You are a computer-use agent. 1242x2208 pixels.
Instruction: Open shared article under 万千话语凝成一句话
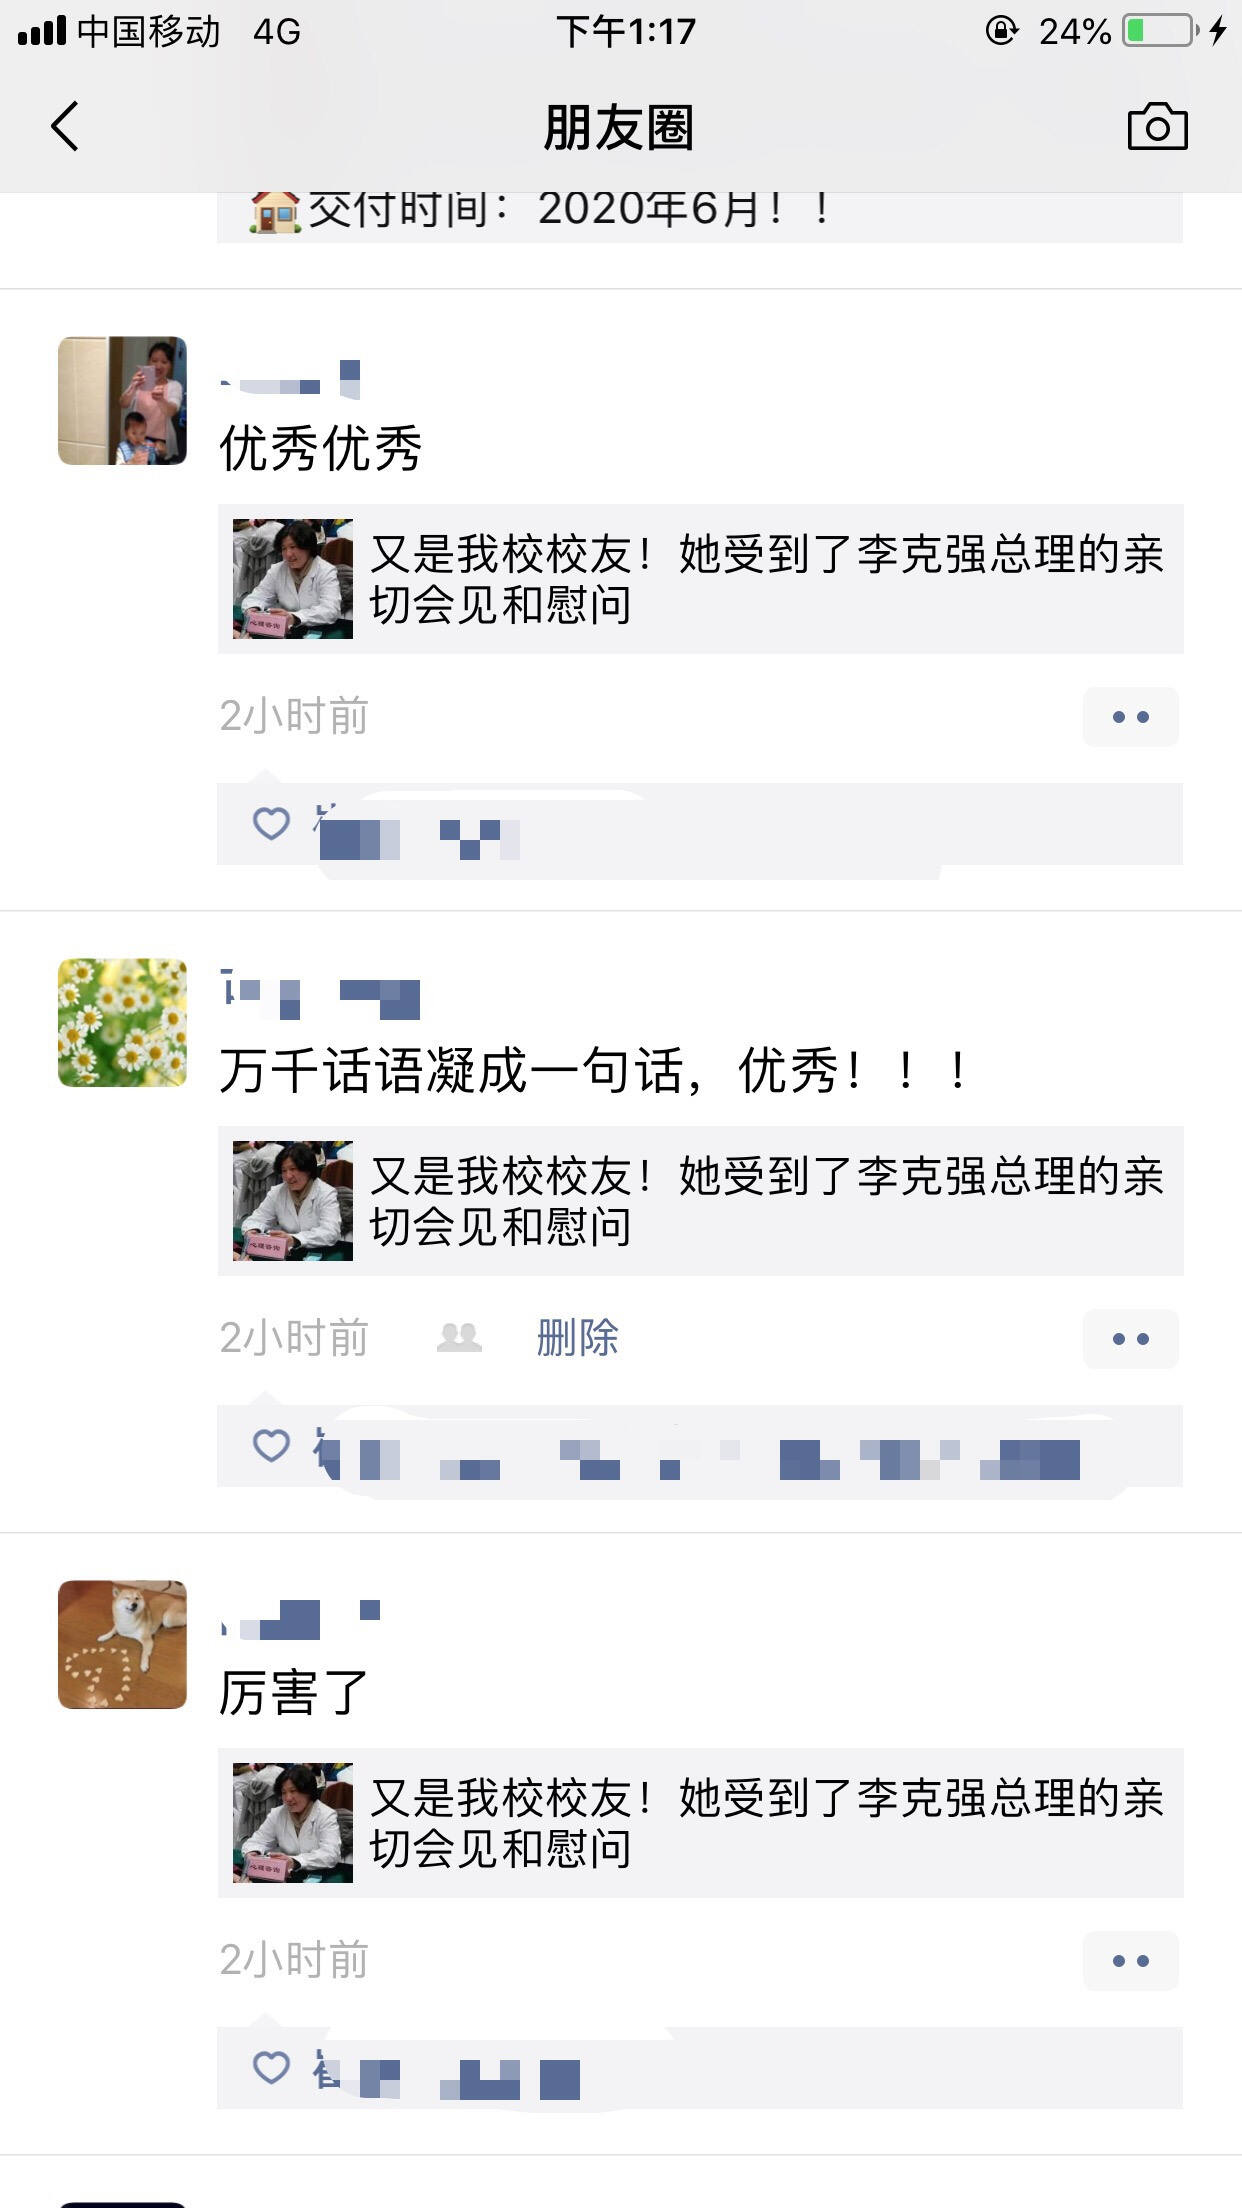coord(700,1201)
